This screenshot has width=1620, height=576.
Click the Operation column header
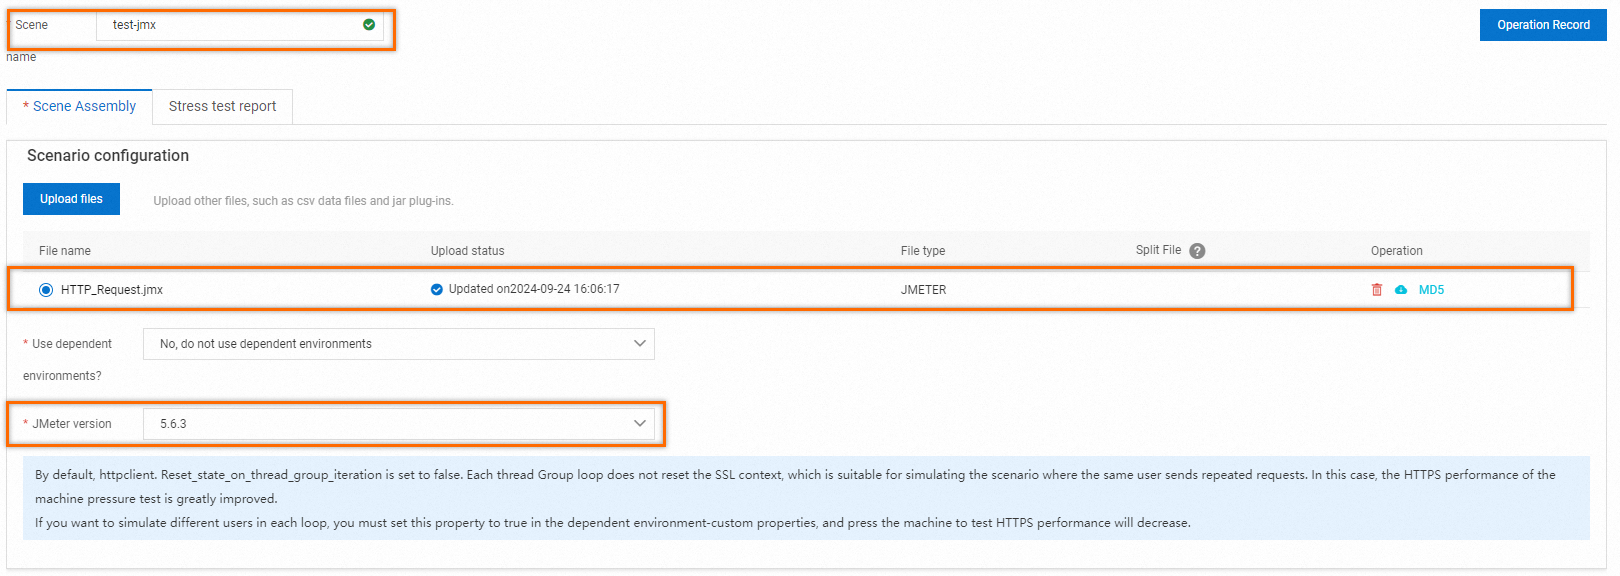click(1396, 251)
